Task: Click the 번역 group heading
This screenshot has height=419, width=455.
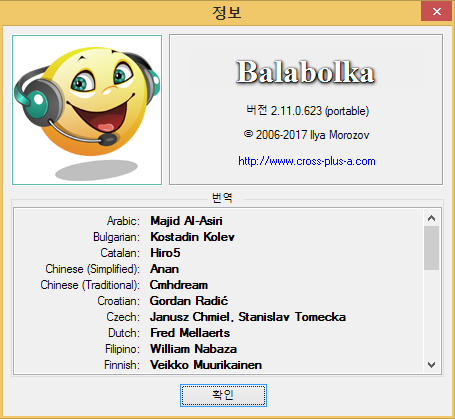Action: click(x=222, y=198)
